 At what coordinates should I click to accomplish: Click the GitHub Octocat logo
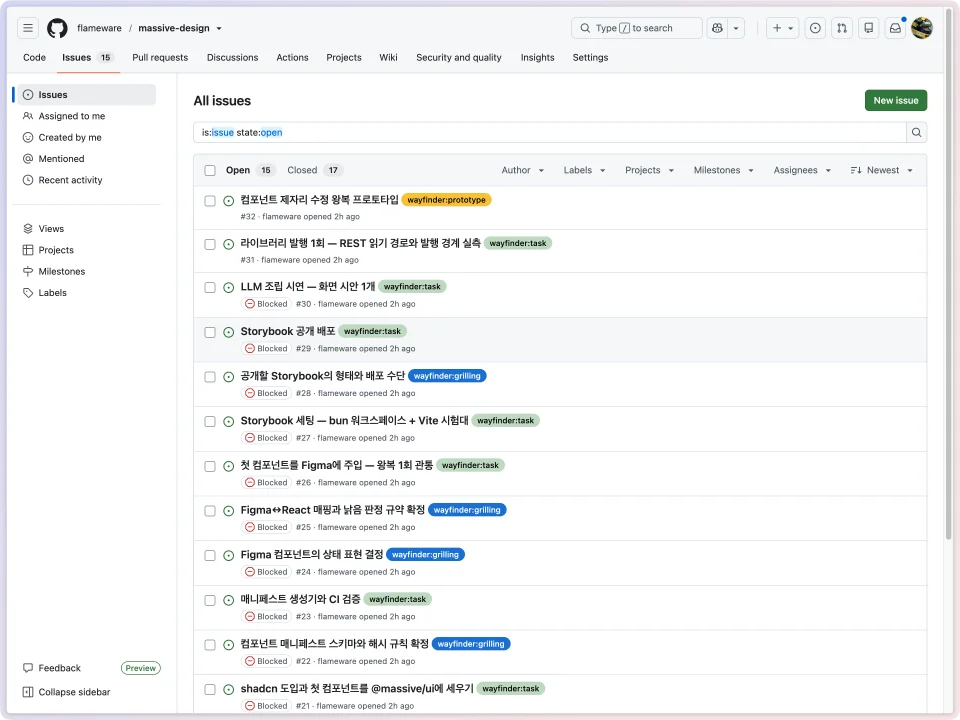57,28
